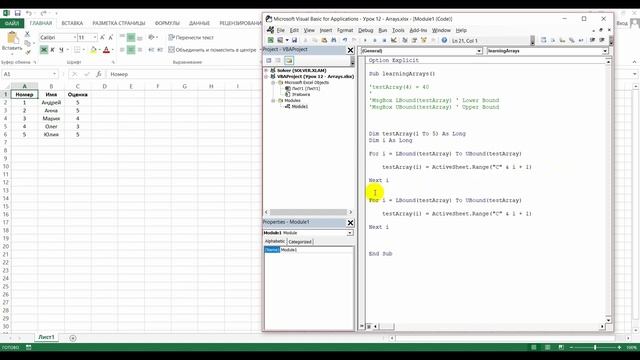640x360 pixels.
Task: Switch to the ВСТАВКА ribbon tab
Action: click(72, 23)
